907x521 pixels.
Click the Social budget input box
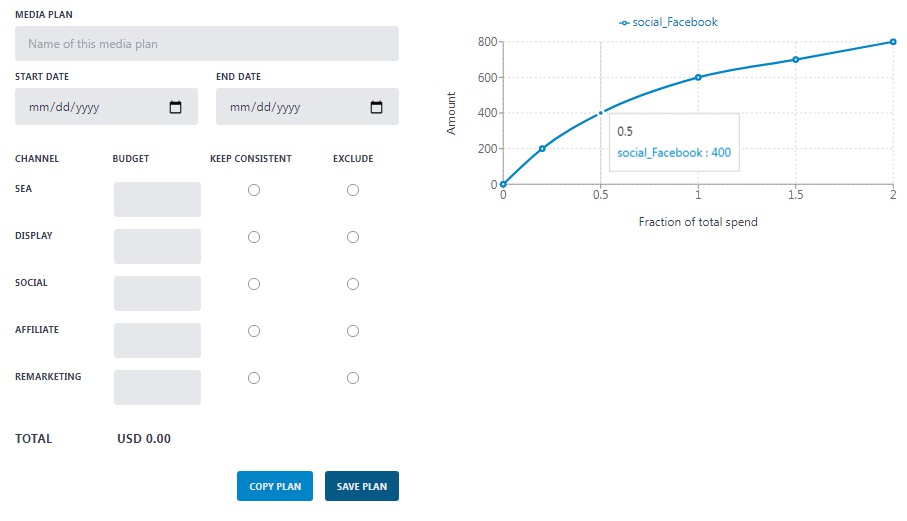157,293
